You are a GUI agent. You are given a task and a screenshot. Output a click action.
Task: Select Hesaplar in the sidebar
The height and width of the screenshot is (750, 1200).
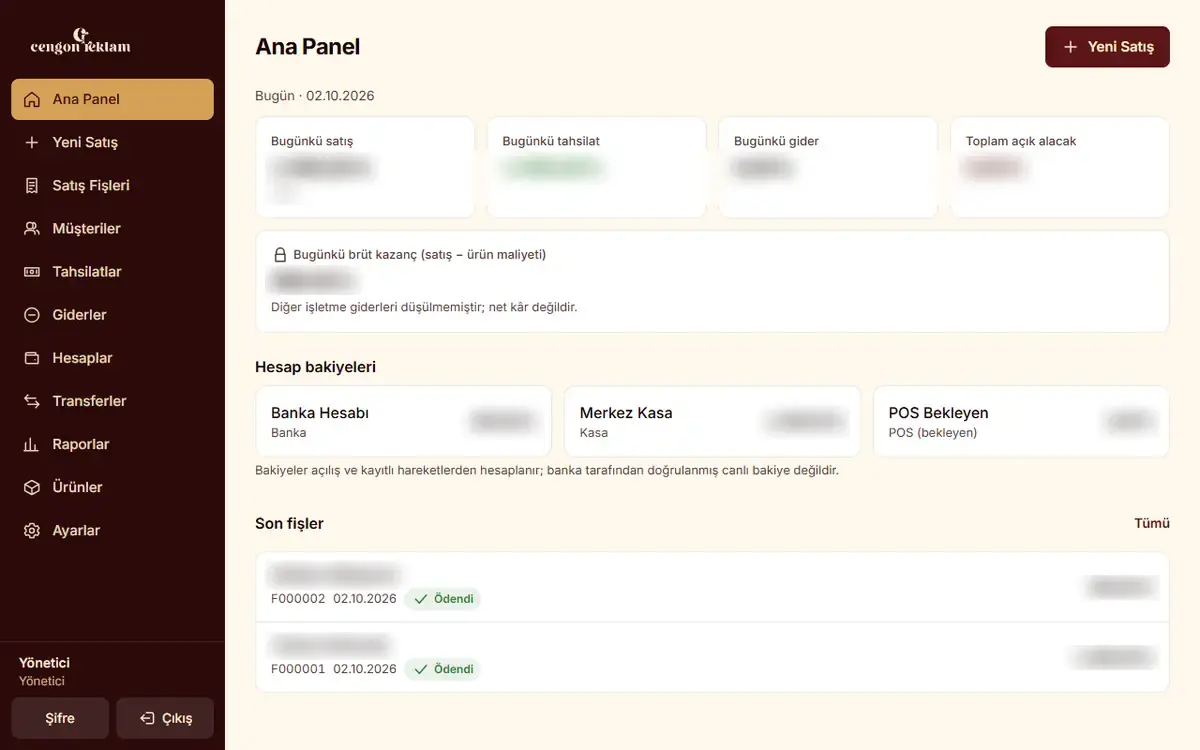(112, 358)
